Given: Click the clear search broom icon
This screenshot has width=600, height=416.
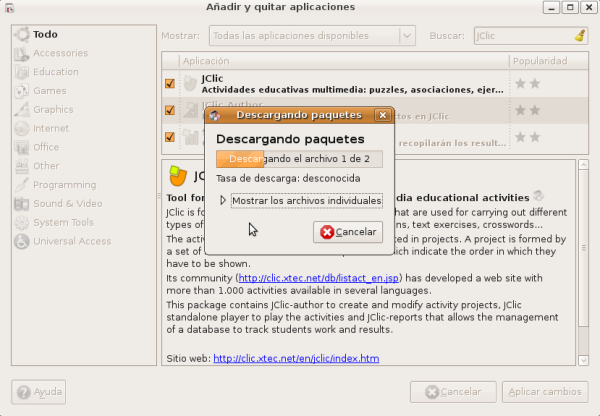Looking at the screenshot, I should click(x=580, y=35).
